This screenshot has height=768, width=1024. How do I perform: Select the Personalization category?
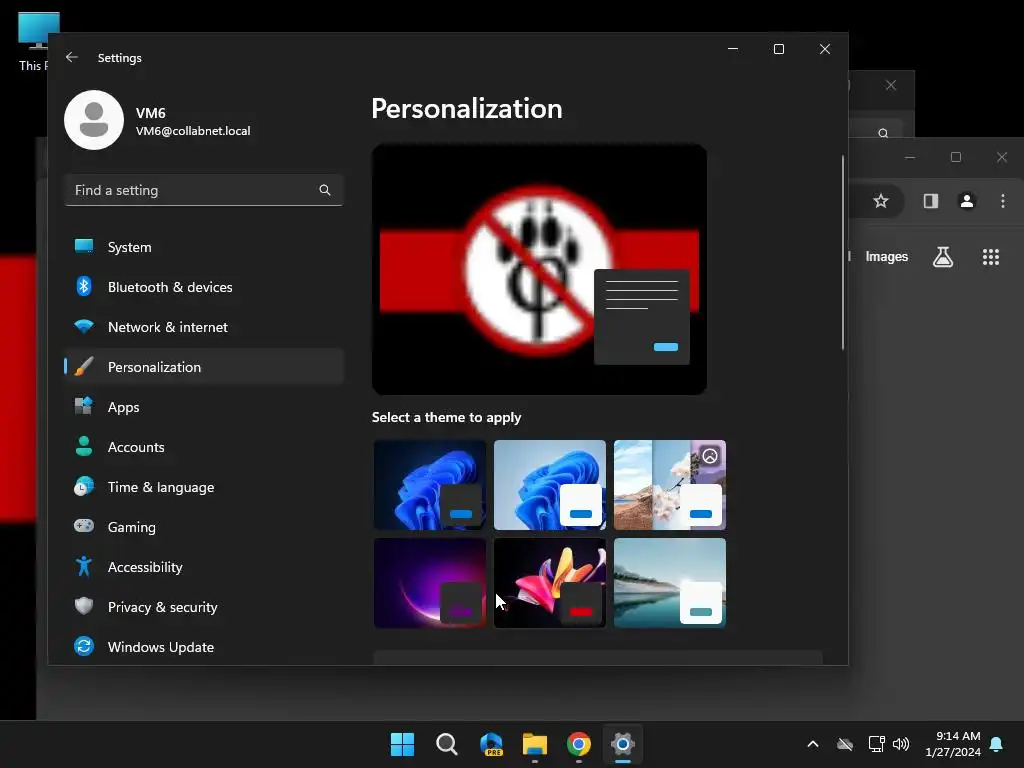204,366
